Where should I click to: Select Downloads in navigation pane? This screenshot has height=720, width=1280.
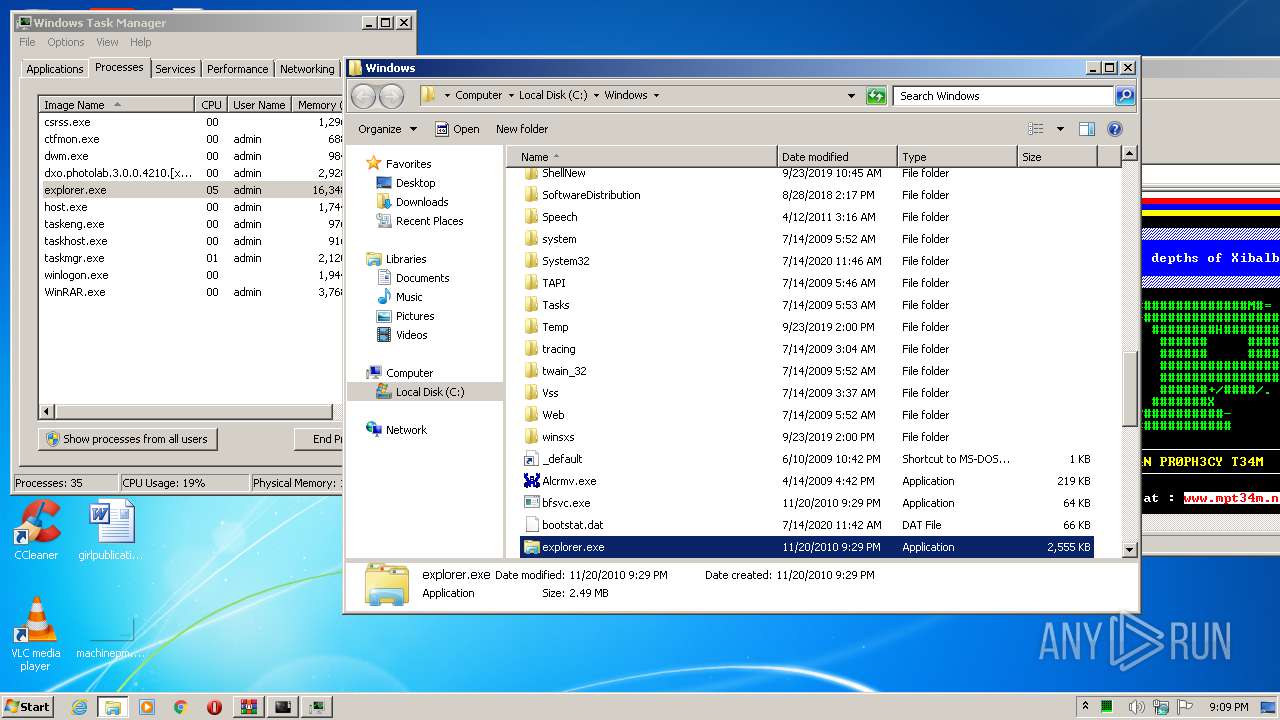tap(422, 202)
